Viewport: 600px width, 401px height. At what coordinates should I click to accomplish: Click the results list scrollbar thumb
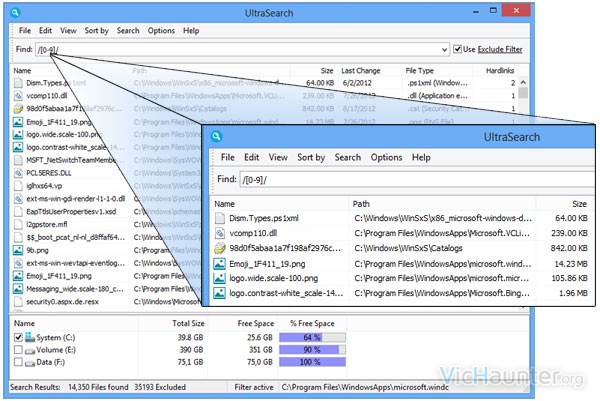pos(523,92)
